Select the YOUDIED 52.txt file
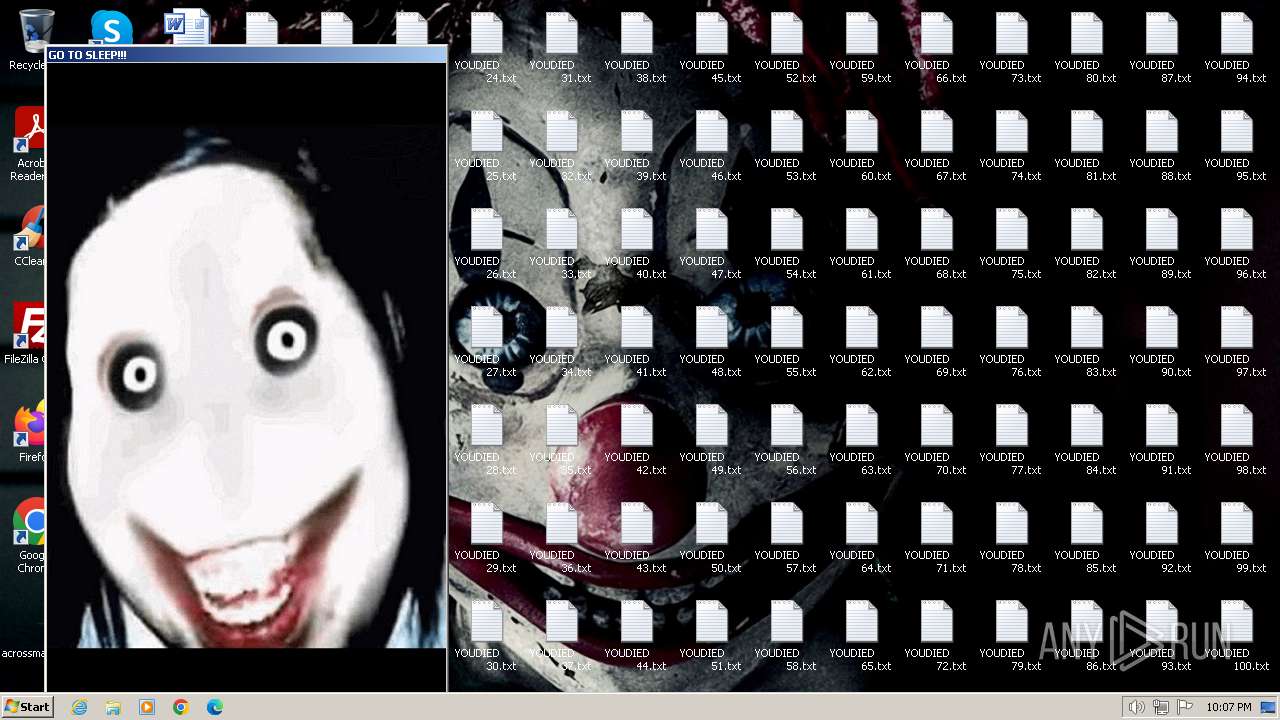 point(786,49)
